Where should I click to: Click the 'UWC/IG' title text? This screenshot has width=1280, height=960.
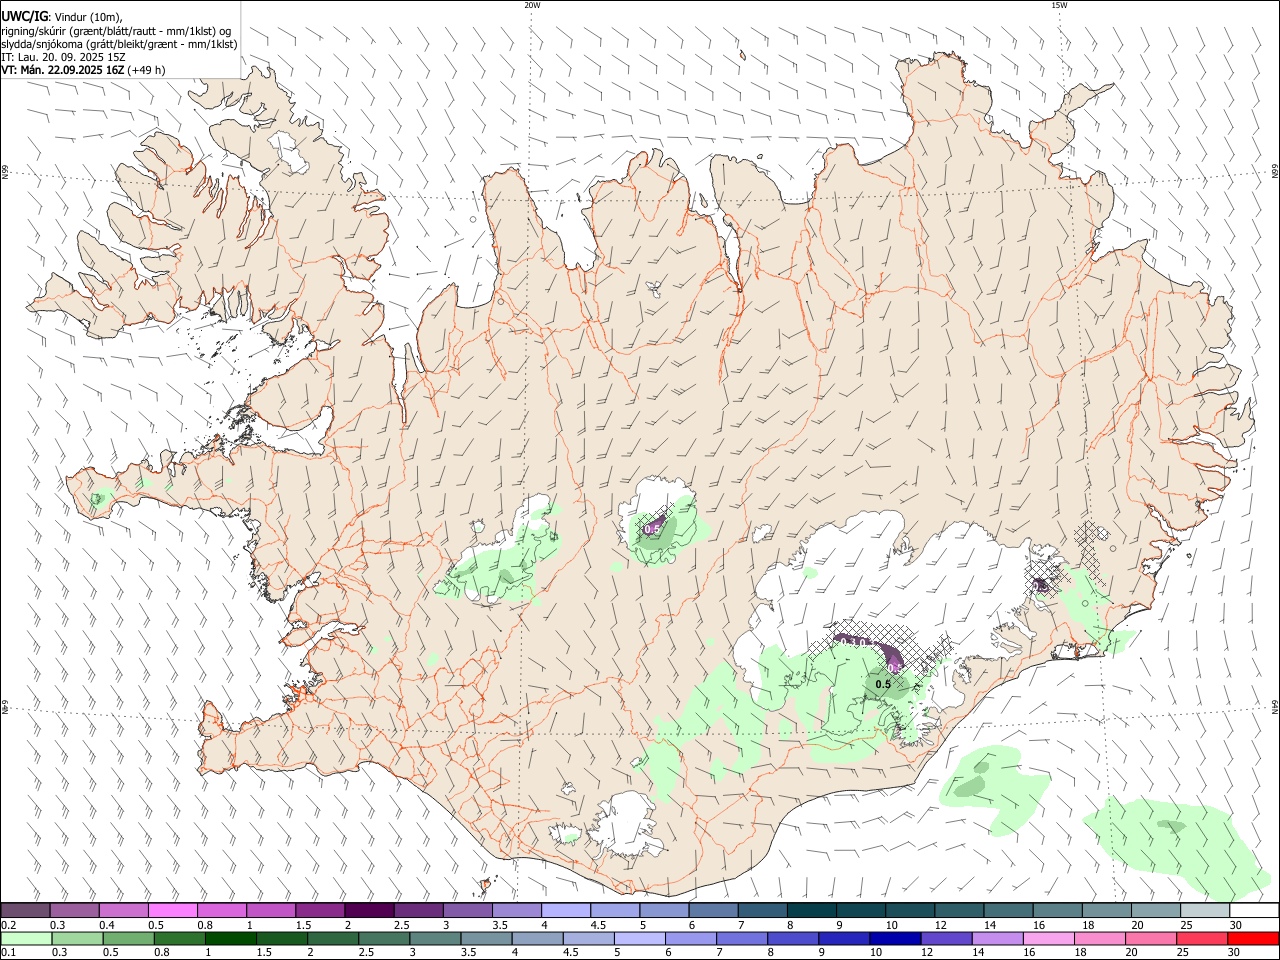pos(24,17)
